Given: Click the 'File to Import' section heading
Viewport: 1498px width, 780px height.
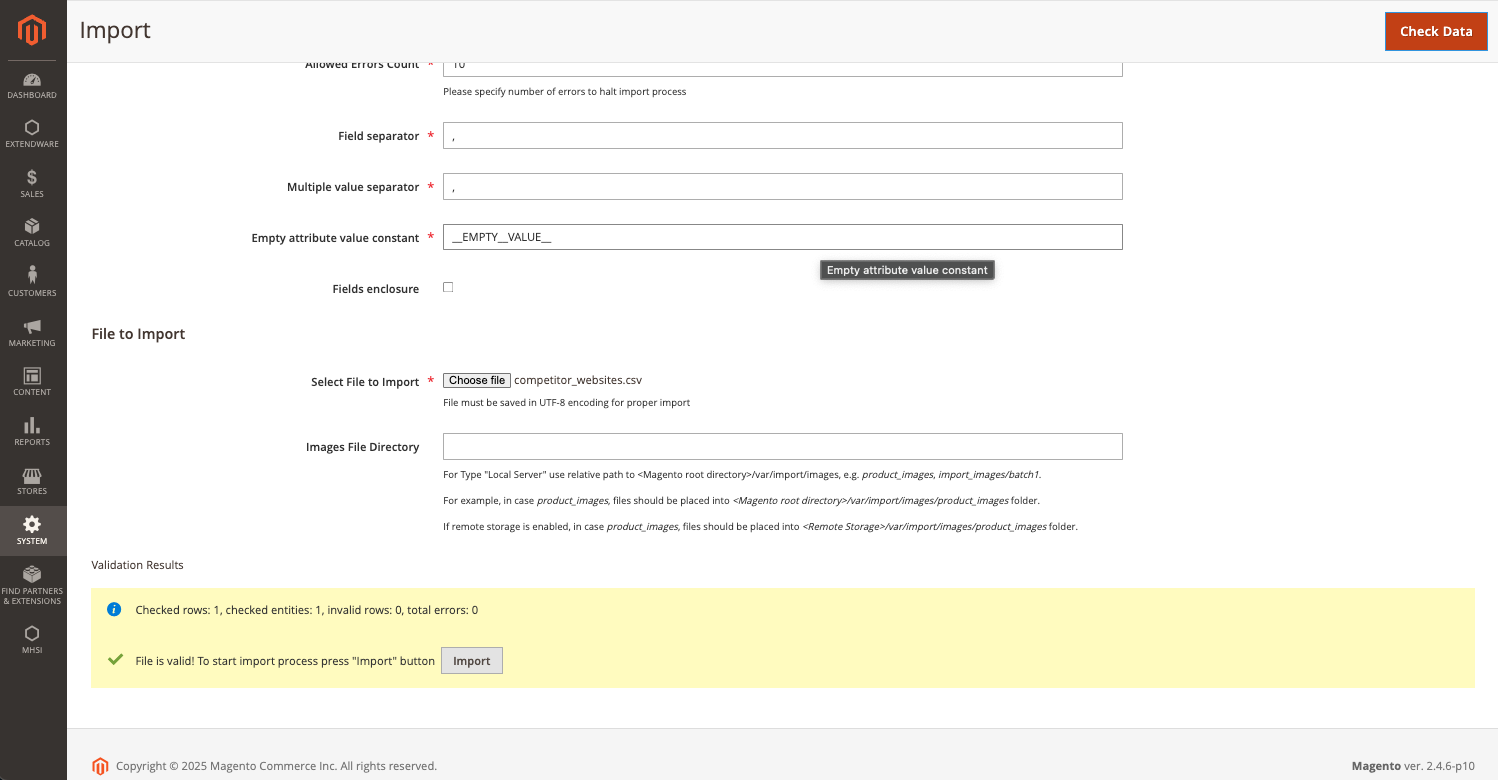Looking at the screenshot, I should (138, 334).
